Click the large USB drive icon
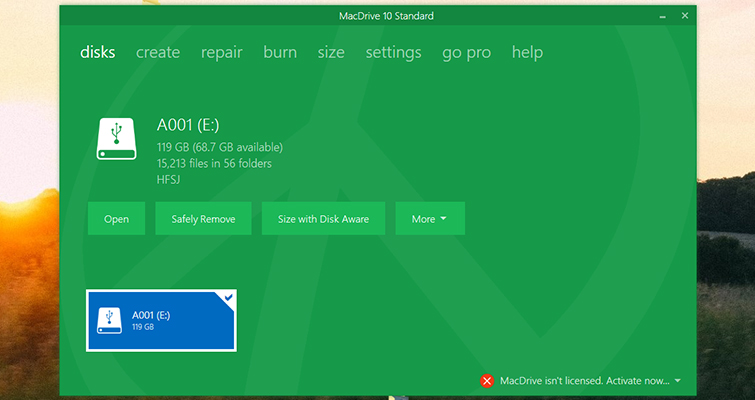This screenshot has height=400, width=755. pyautogui.click(x=117, y=139)
